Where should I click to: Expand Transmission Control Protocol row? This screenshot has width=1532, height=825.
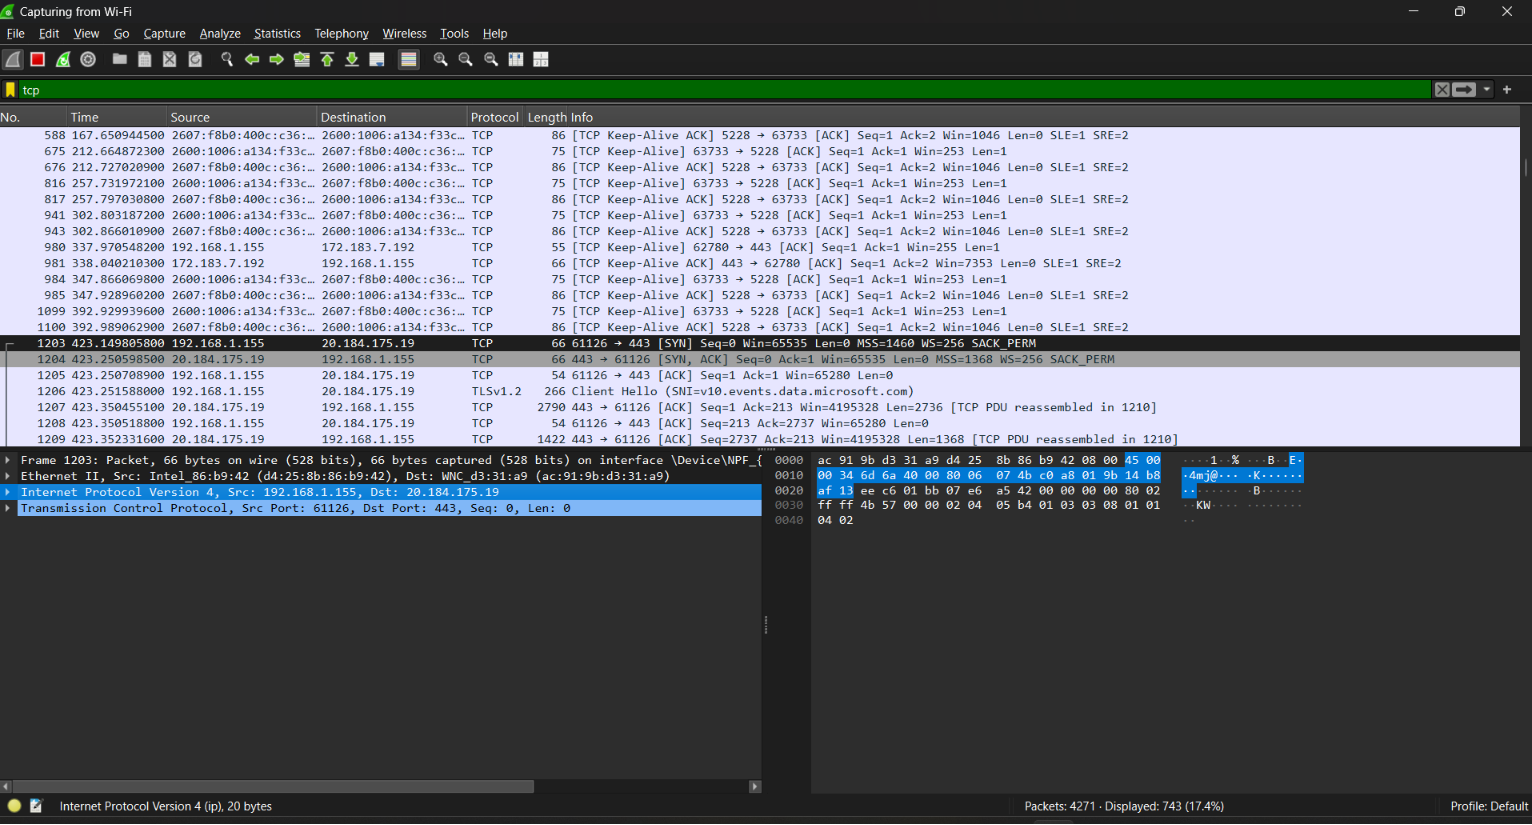click(x=8, y=508)
